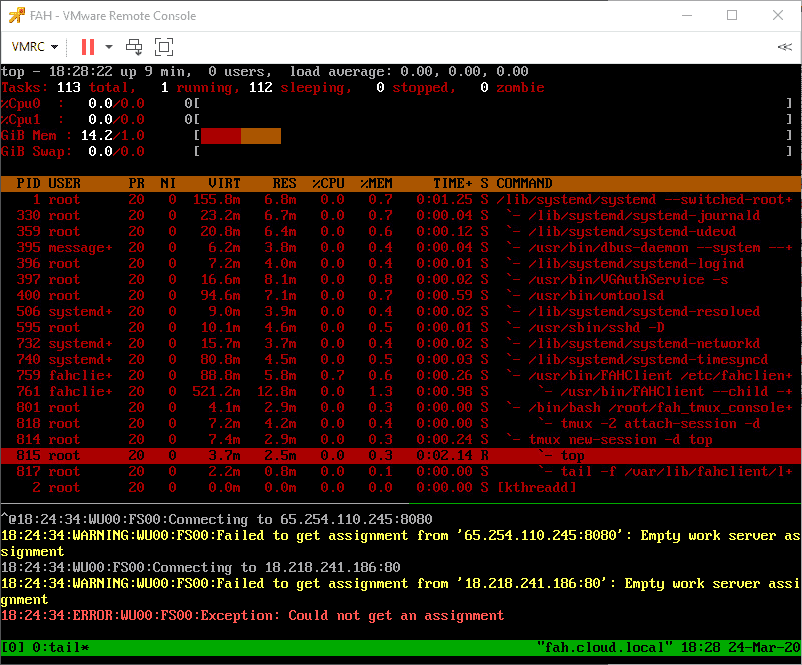Click the VMware Remote Console app icon
Viewport: 802px width, 665px height.
click(16, 15)
